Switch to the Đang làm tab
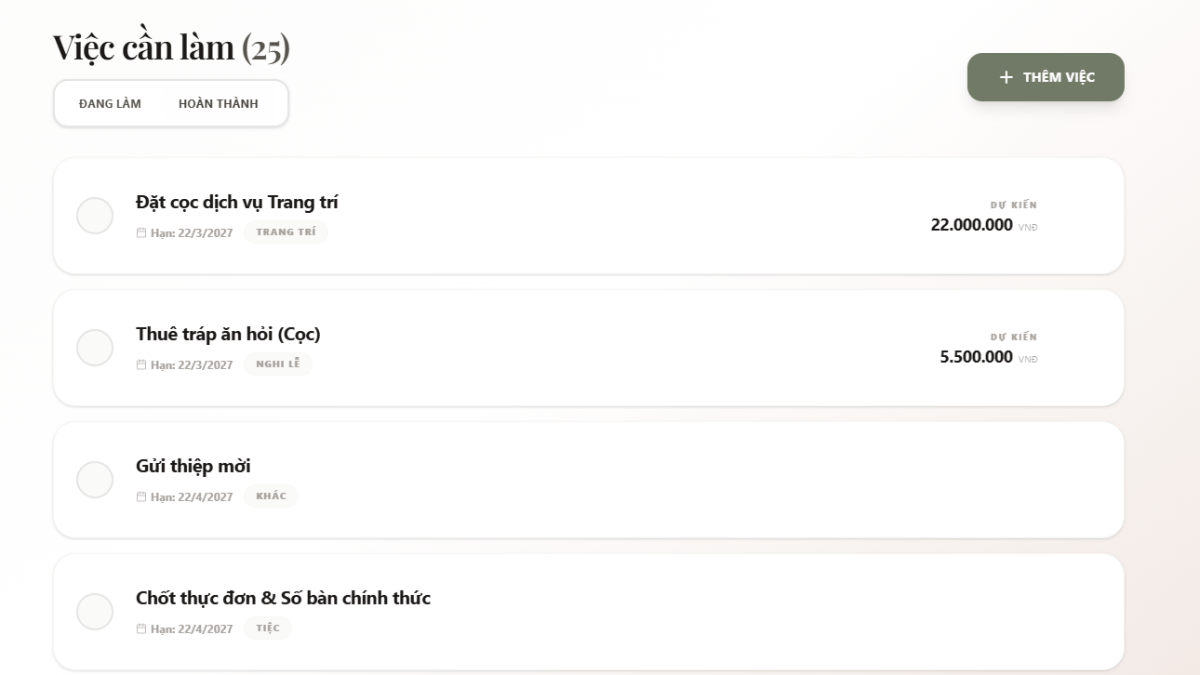Viewport: 1200px width, 675px height. pos(110,104)
